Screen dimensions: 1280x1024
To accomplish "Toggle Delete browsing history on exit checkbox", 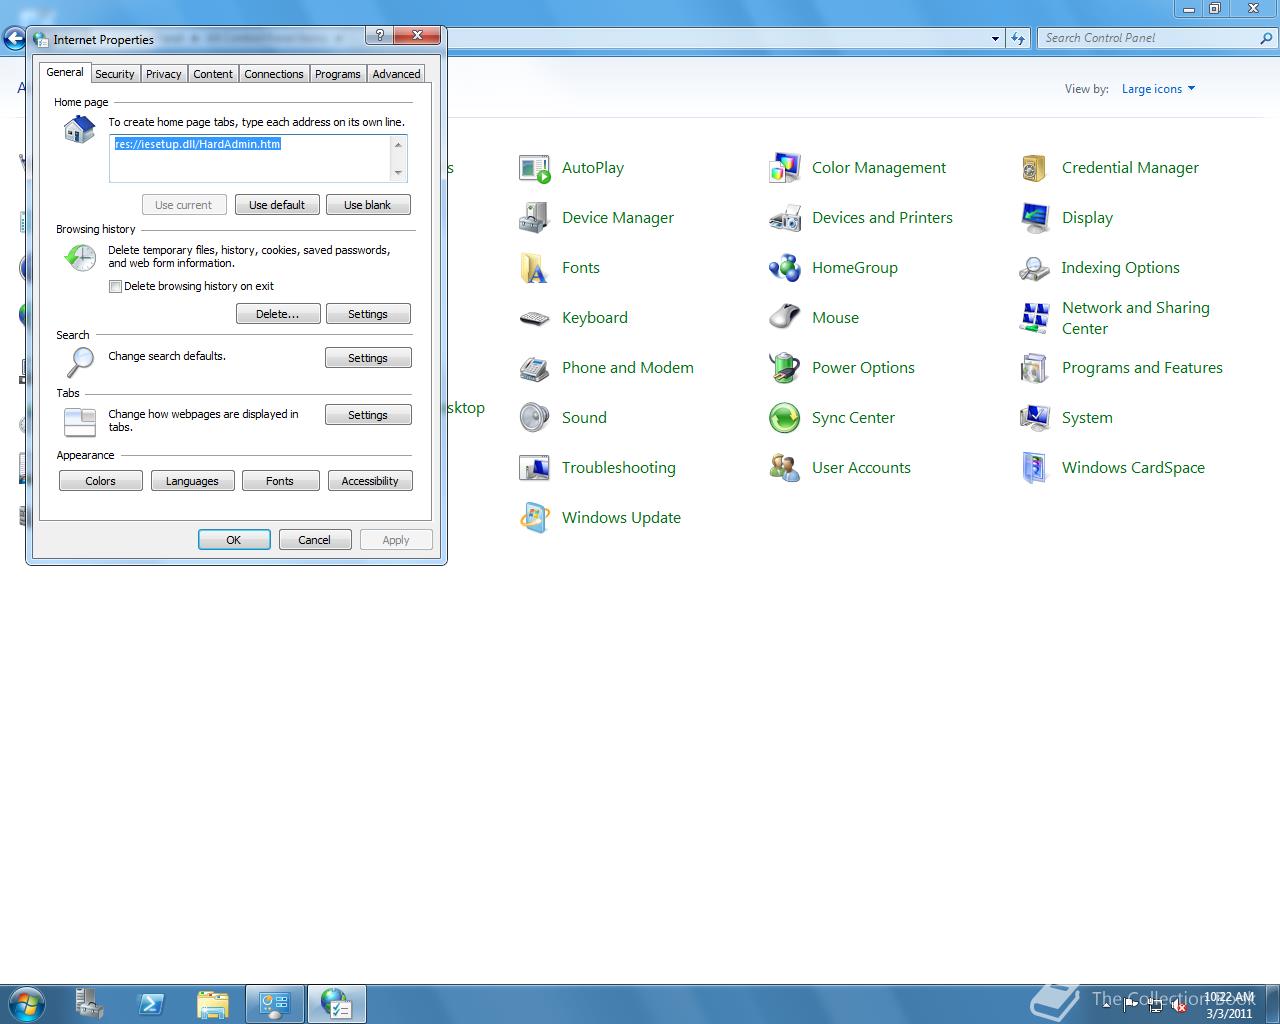I will pyautogui.click(x=115, y=286).
